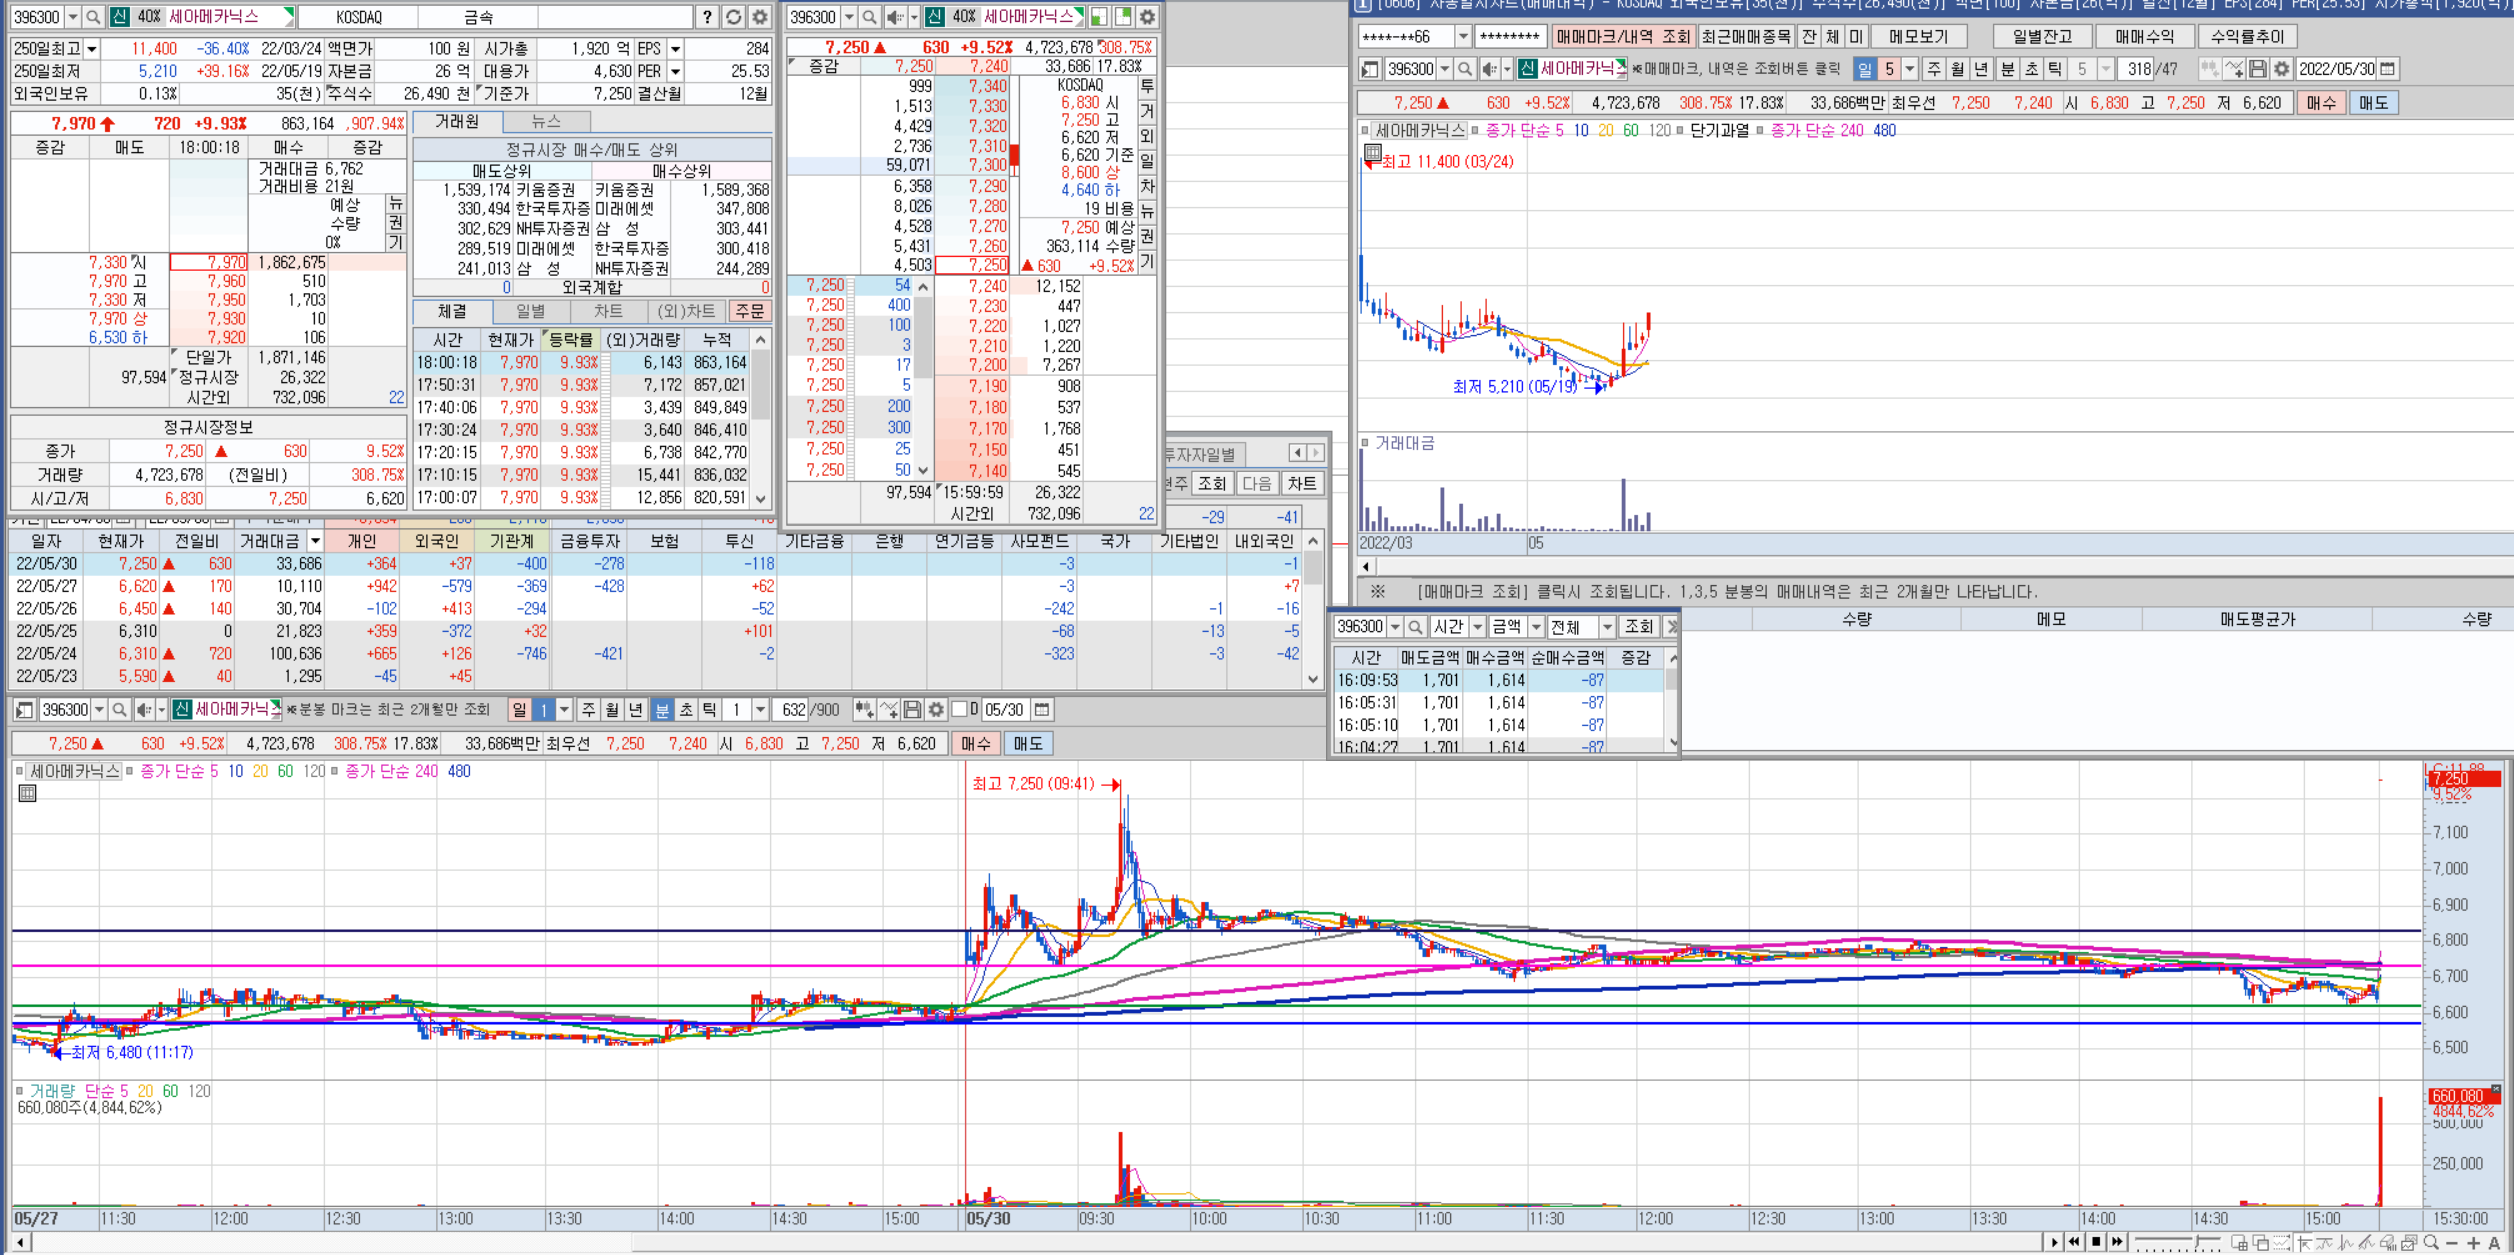Viewport: 2514px width, 1255px height.
Task: Click the crosshair cursor tool in bottom chart toolbar
Action: (x=2304, y=1243)
